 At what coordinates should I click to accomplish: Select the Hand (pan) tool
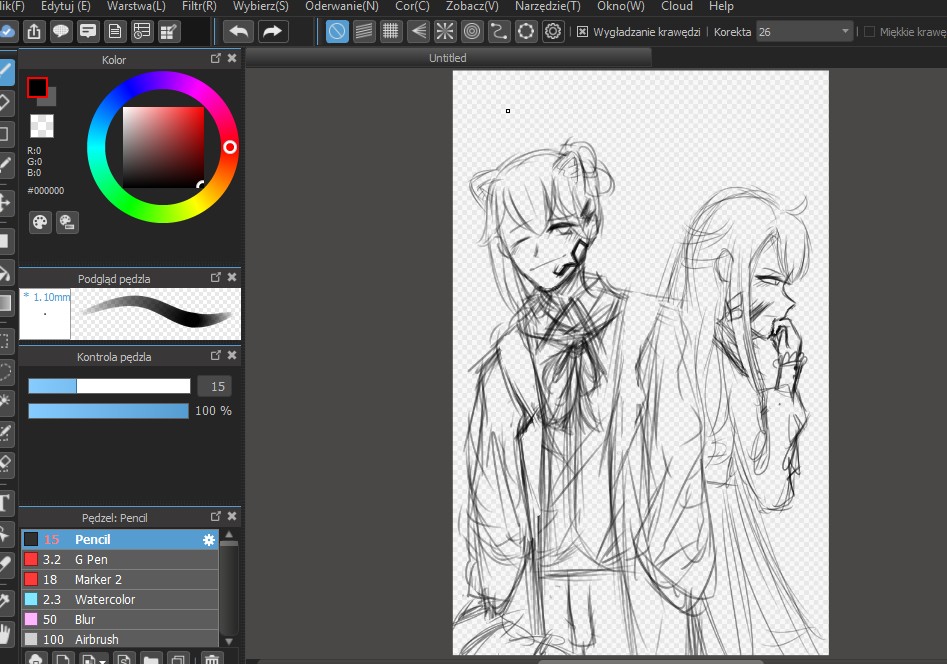5,632
